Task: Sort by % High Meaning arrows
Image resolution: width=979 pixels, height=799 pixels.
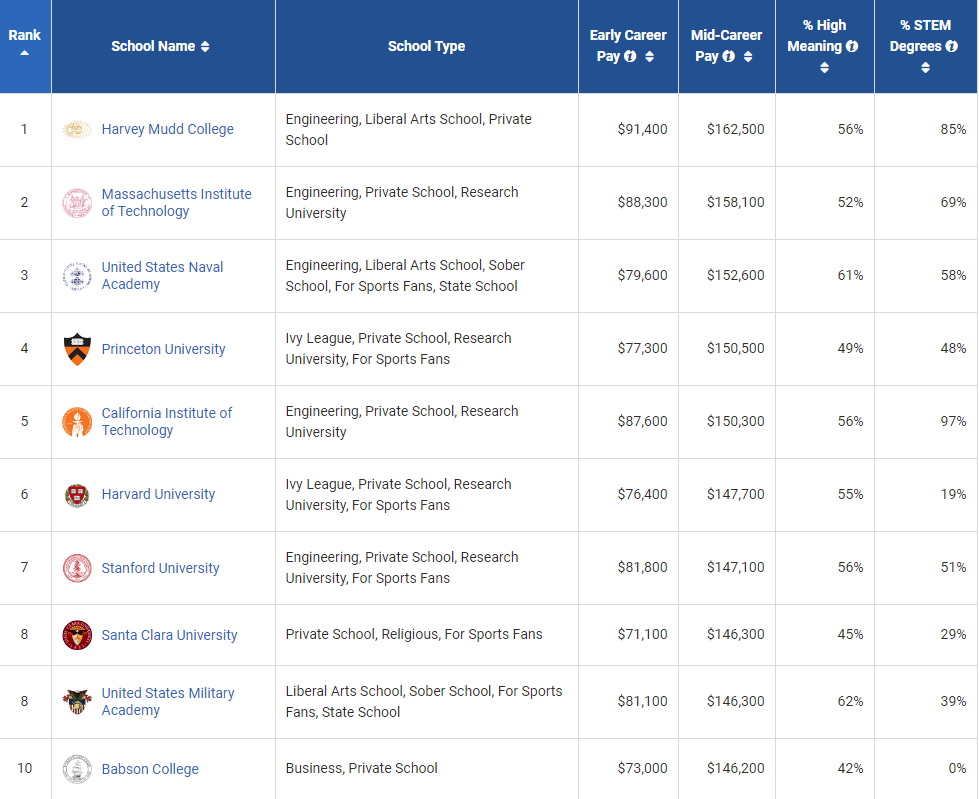Action: 825,68
